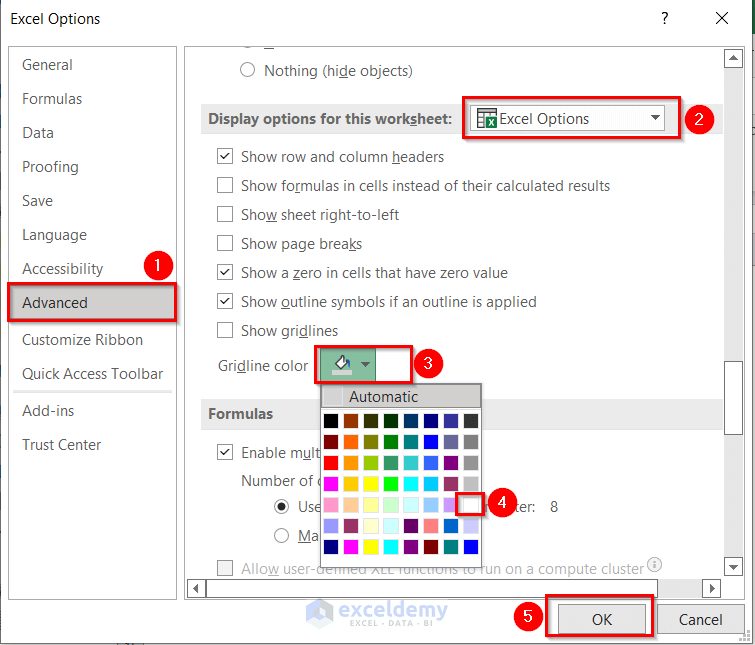Expand the Gridline color dropdown arrow
The width and height of the screenshot is (755, 645).
click(x=365, y=364)
